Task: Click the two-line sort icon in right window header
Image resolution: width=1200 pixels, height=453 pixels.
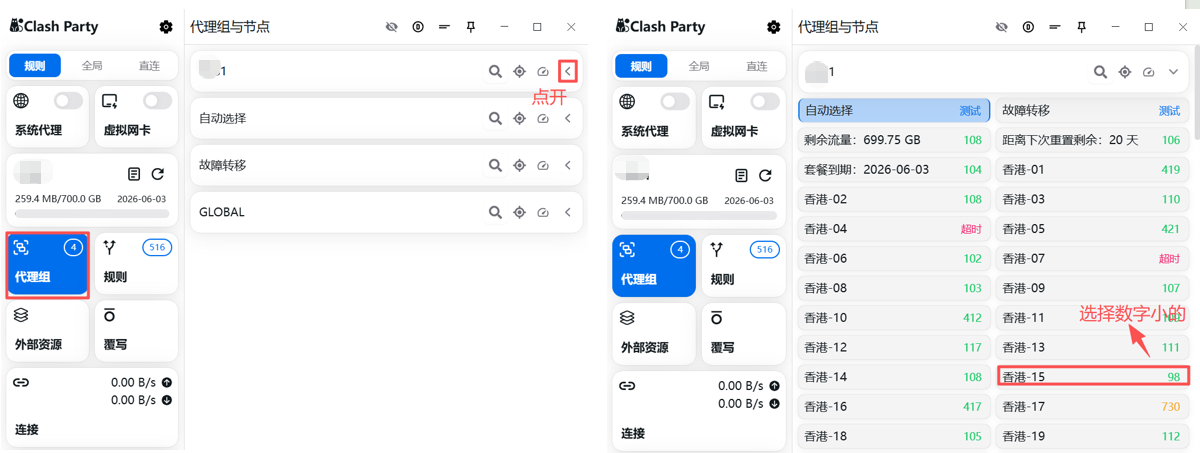Action: pos(1054,27)
